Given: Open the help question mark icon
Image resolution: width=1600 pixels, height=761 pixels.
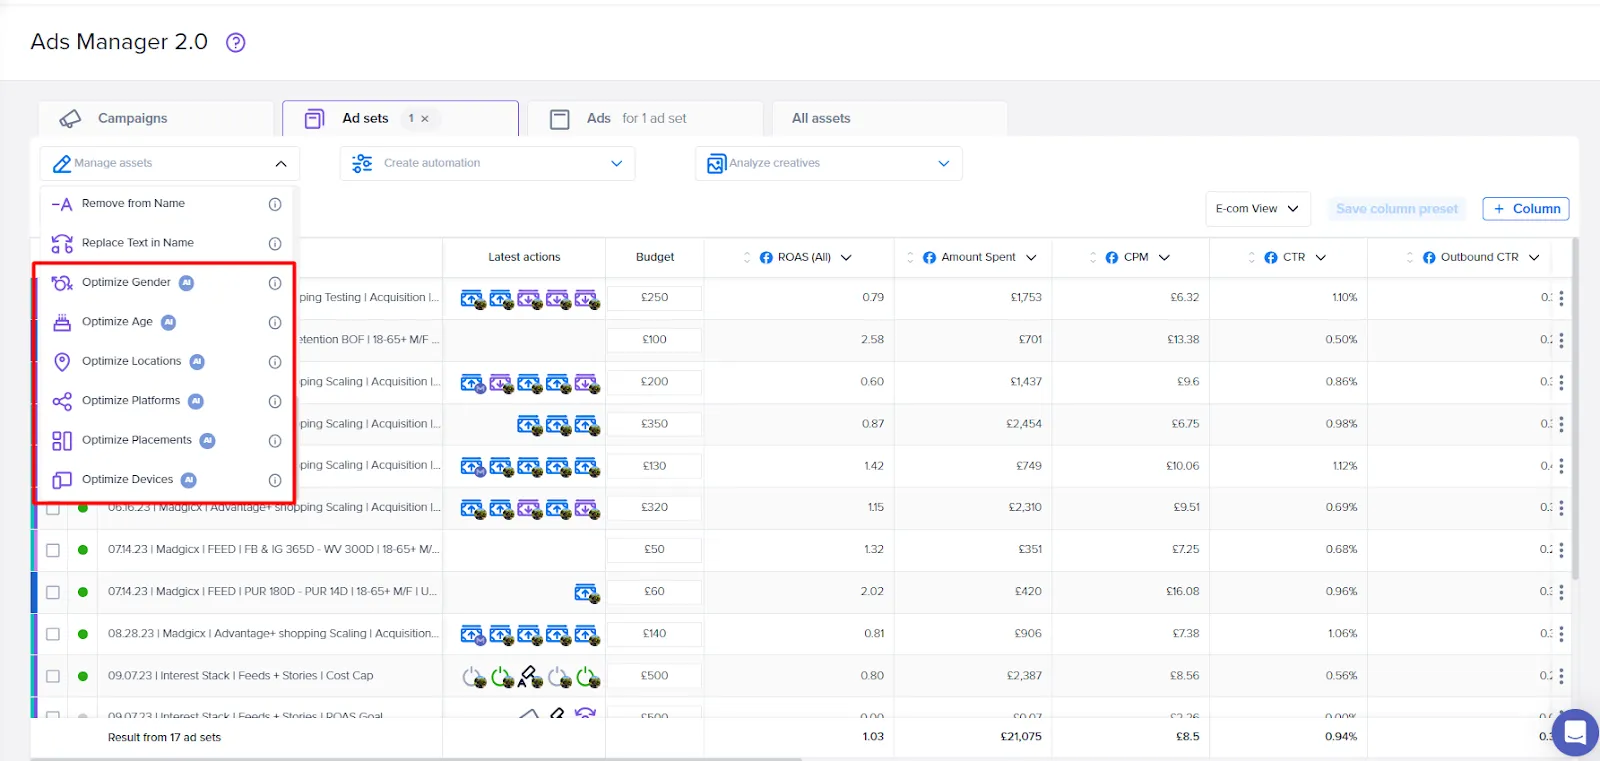Looking at the screenshot, I should tap(236, 42).
